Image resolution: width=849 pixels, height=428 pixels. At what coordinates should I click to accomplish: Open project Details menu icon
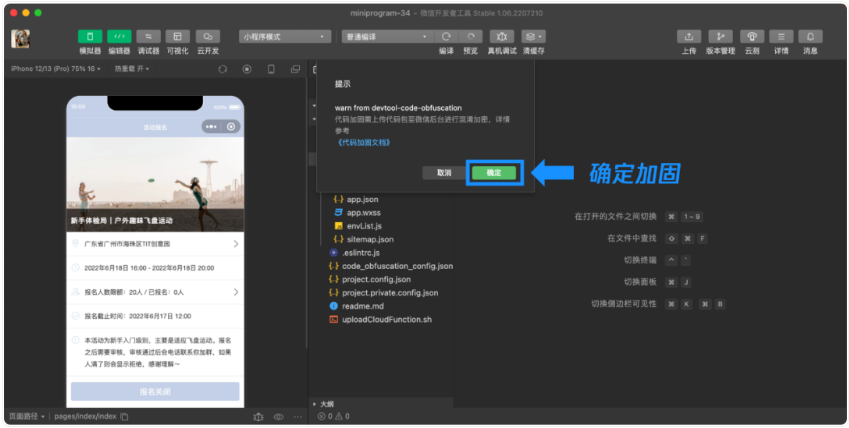point(781,37)
